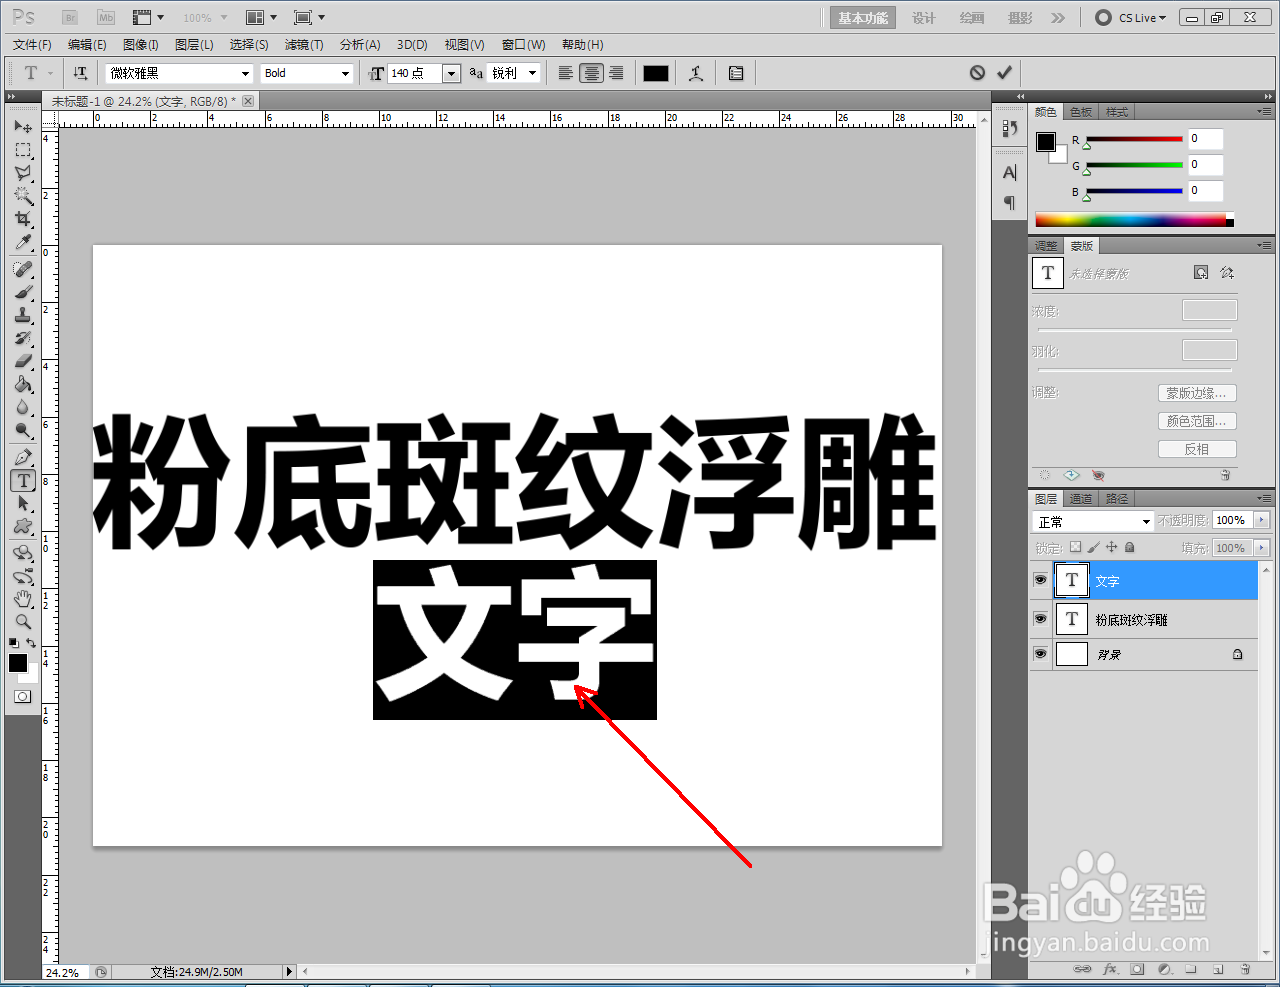
Task: Select the Crop tool
Action: (x=23, y=219)
